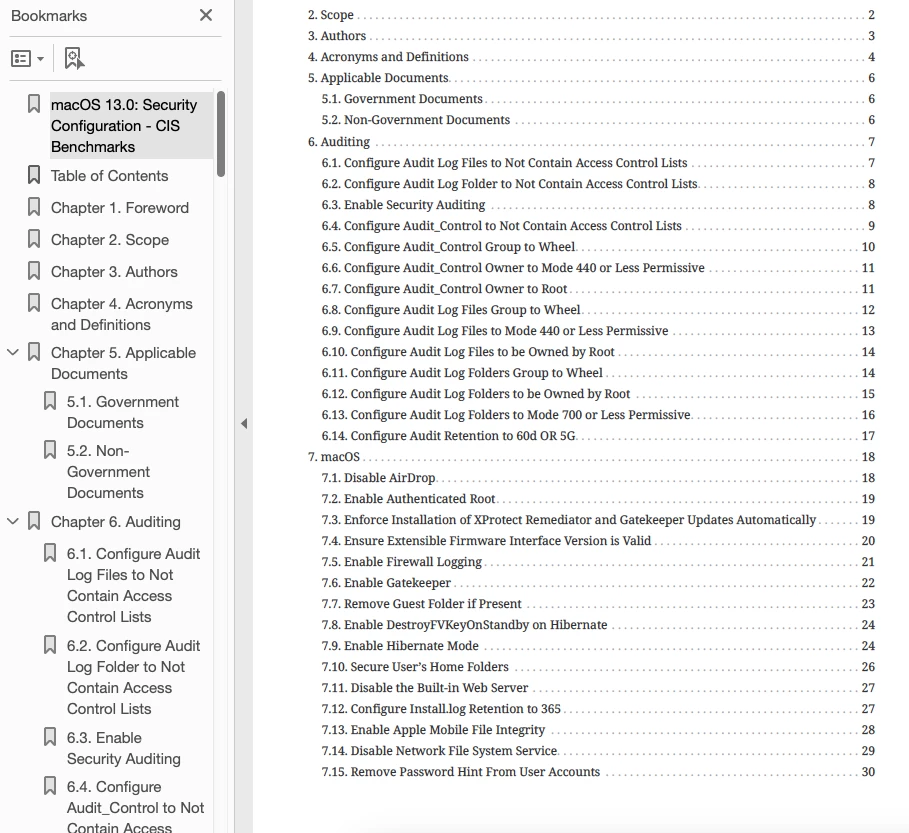The height and width of the screenshot is (833, 909).
Task: Open the Table of Contents bookmark
Action: [110, 176]
